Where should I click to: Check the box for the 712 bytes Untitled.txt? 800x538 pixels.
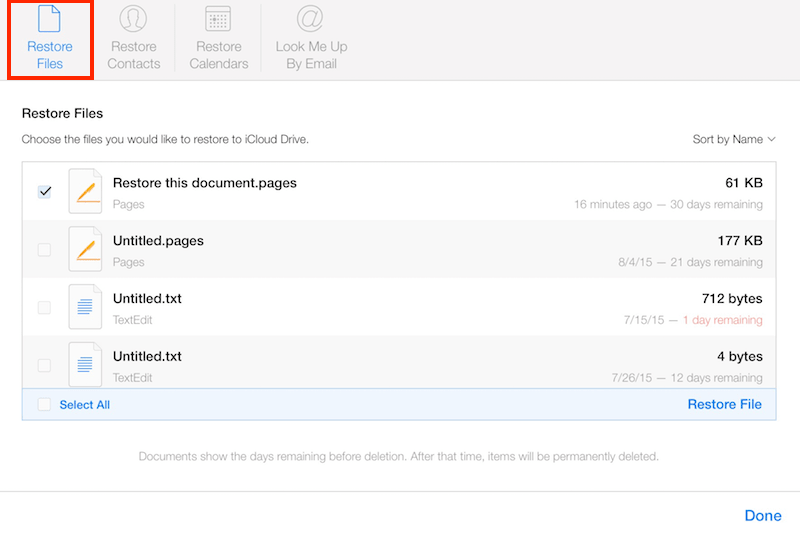(x=44, y=307)
